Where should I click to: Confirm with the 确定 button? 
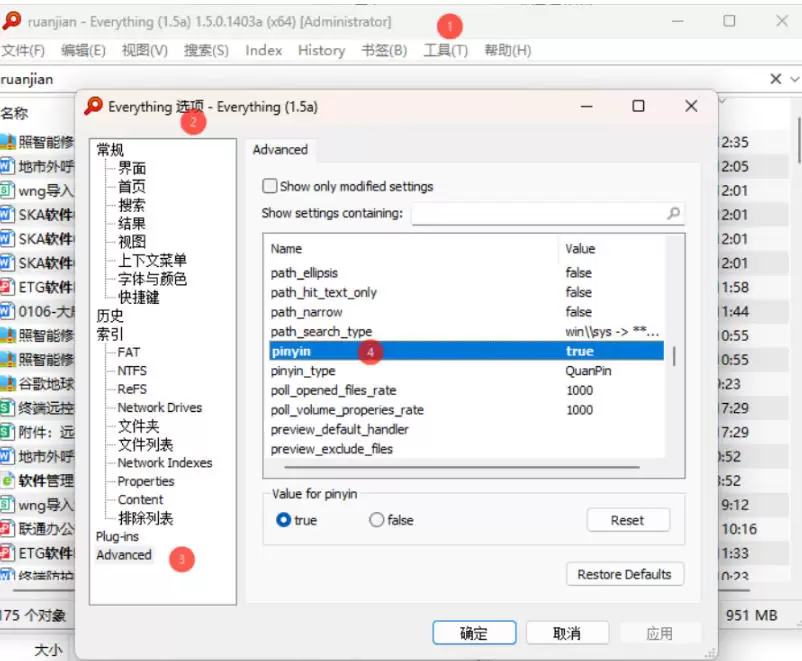coord(474,633)
